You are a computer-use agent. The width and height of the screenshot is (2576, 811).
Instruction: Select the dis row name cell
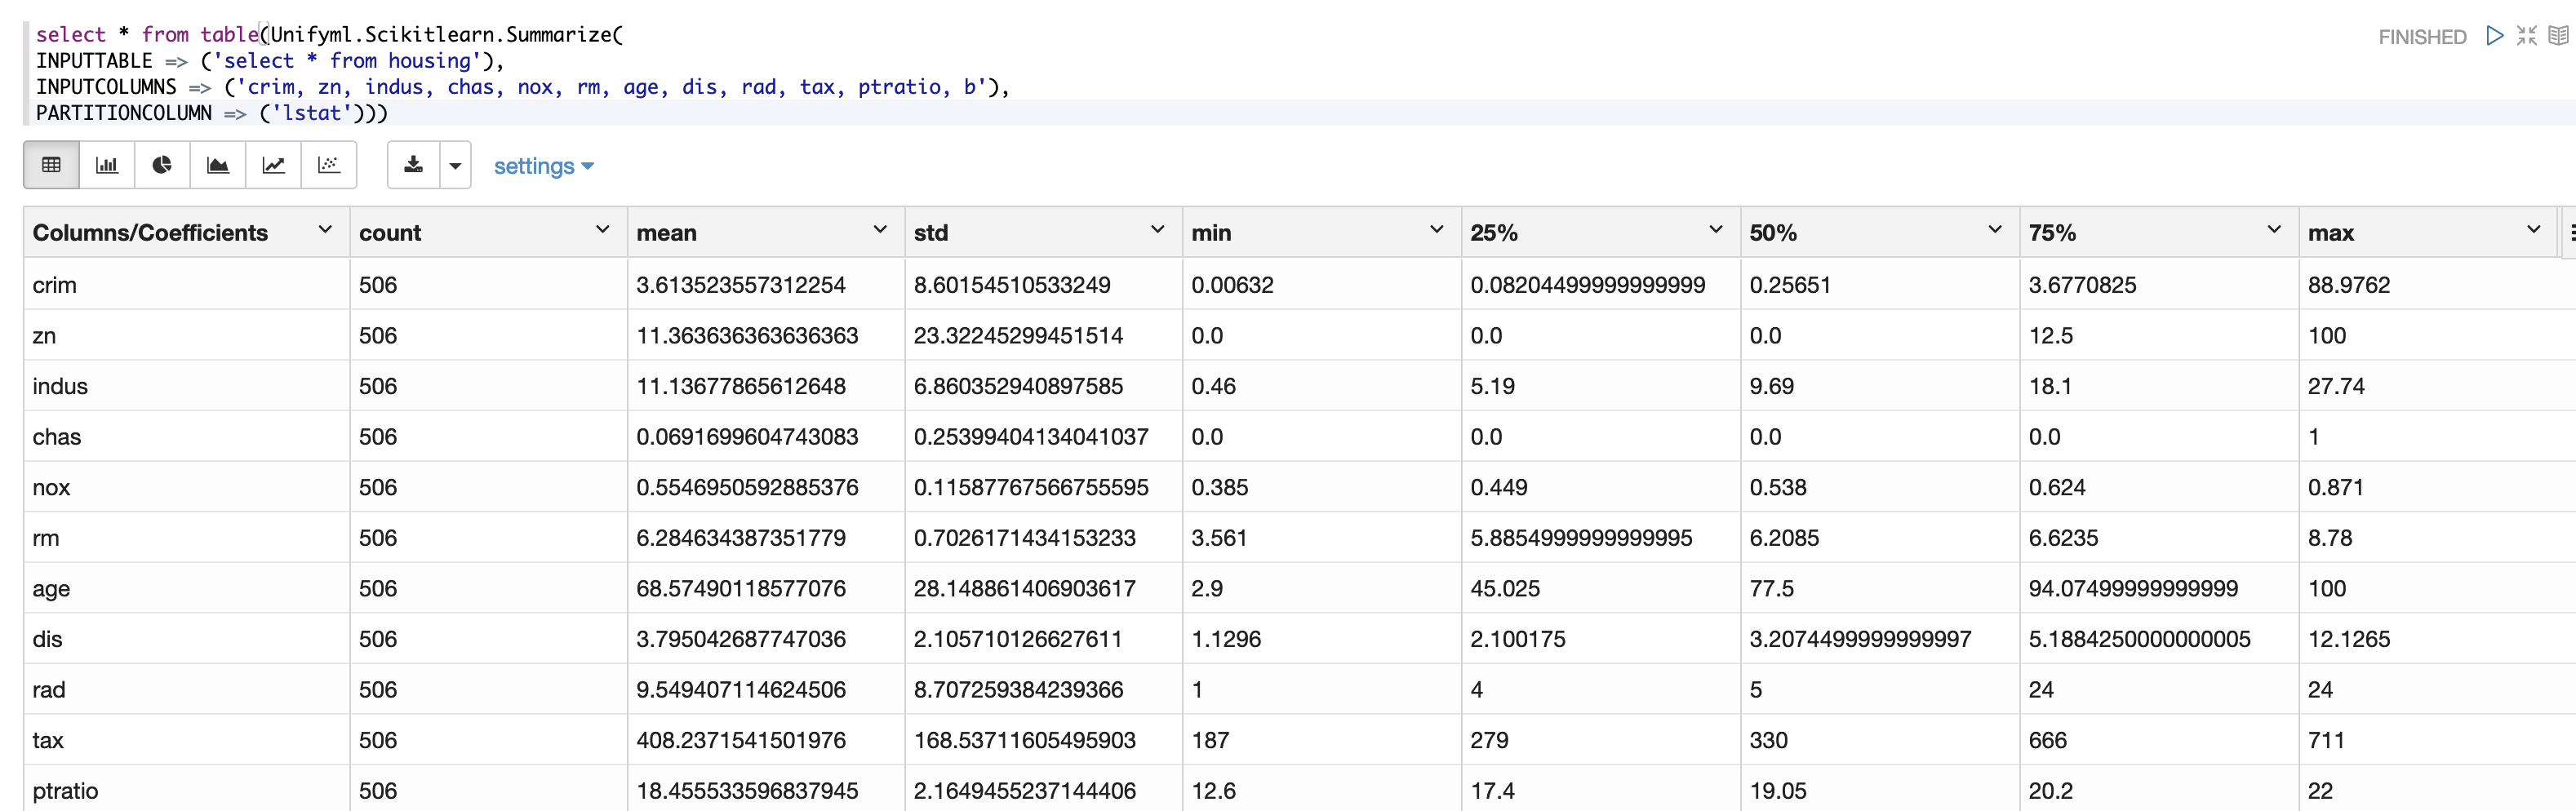187,638
